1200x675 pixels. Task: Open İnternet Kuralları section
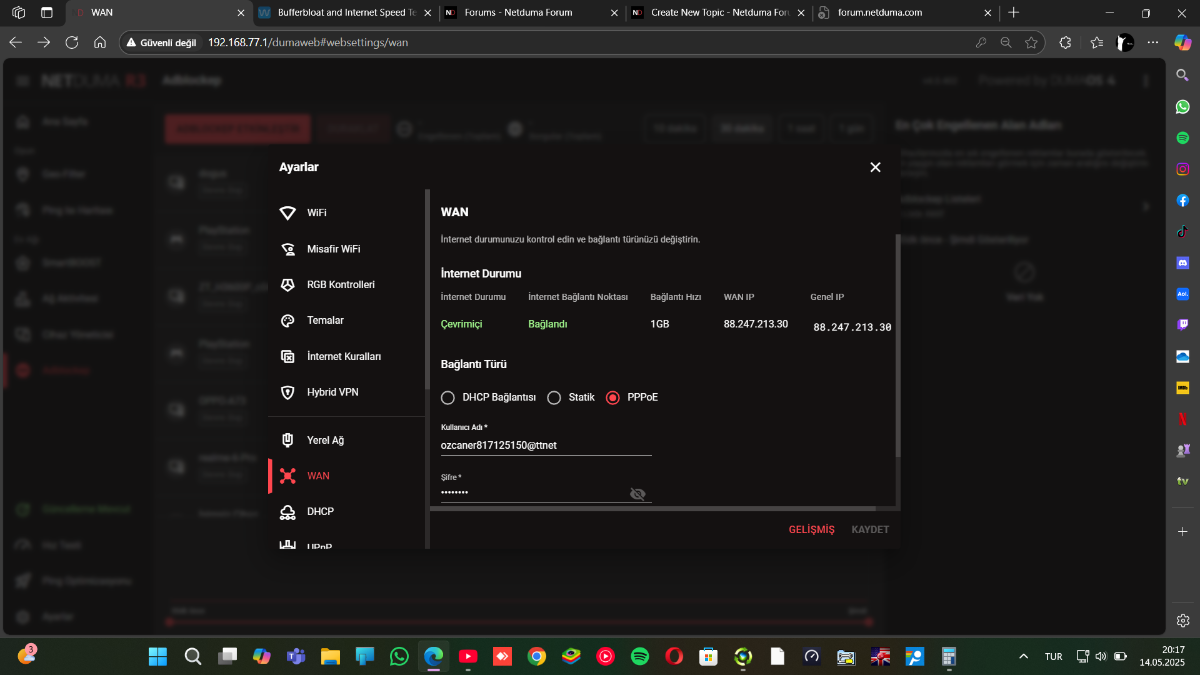(x=346, y=357)
